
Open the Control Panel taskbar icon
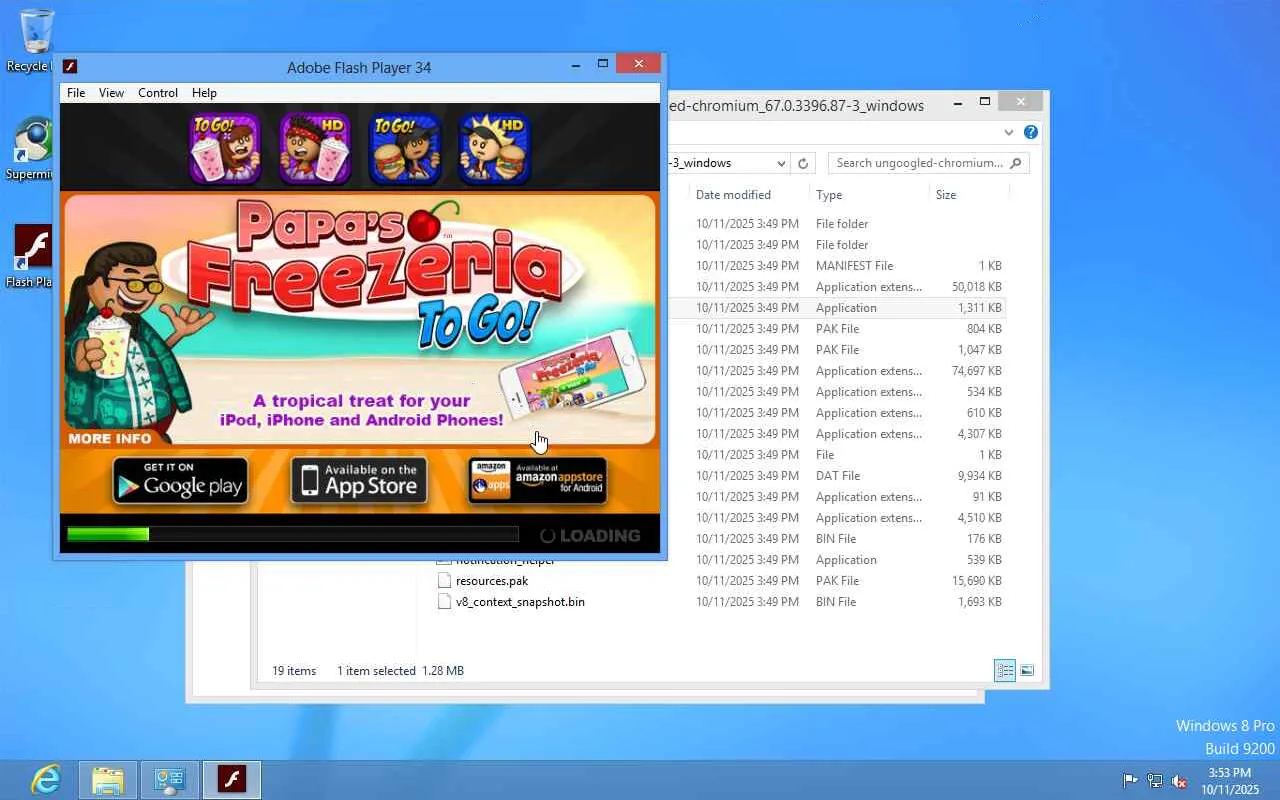click(x=170, y=780)
